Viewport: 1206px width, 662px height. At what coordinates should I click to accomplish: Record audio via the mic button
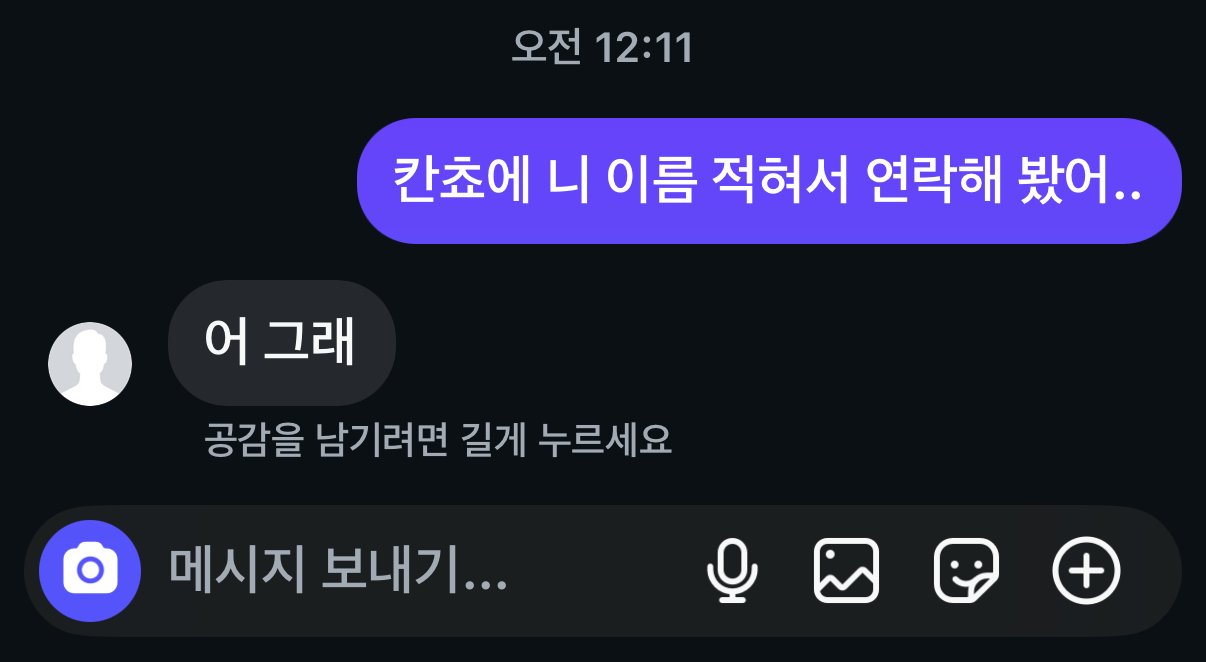(732, 571)
